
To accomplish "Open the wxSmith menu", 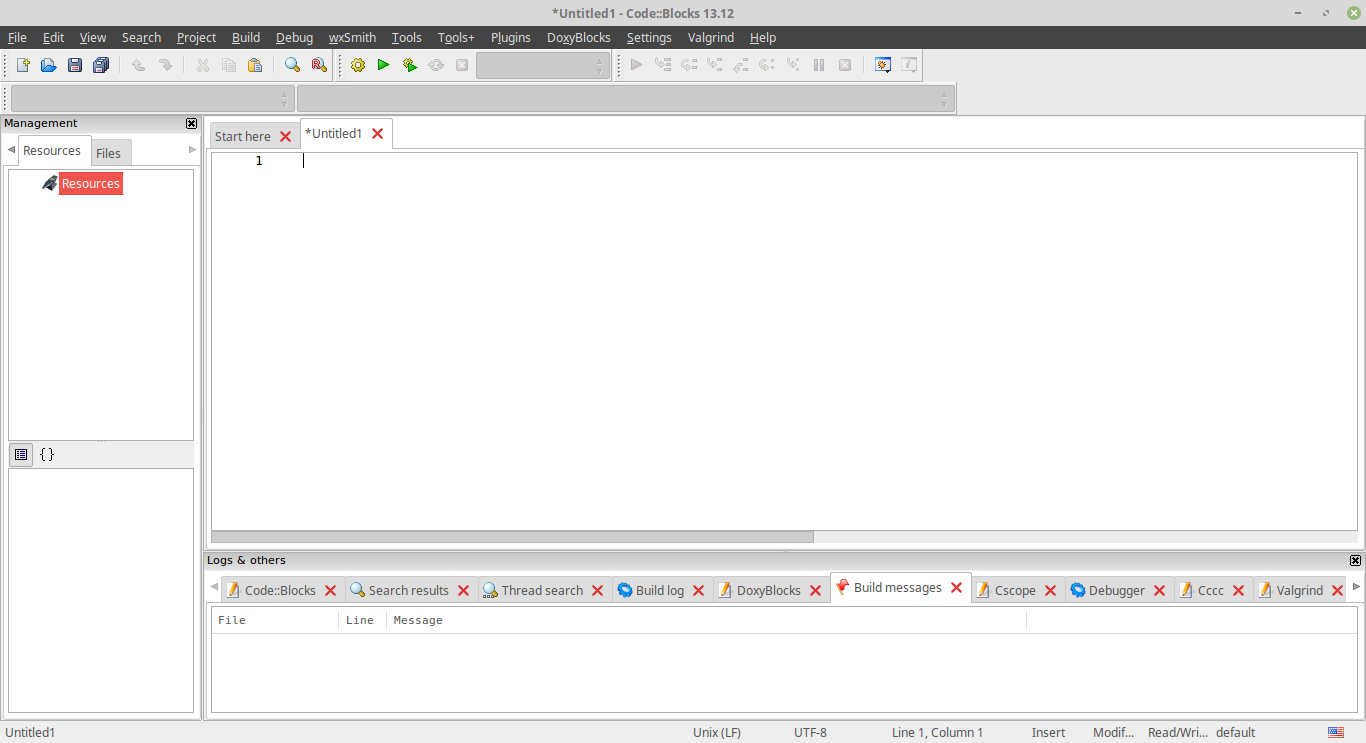I will click(x=353, y=37).
